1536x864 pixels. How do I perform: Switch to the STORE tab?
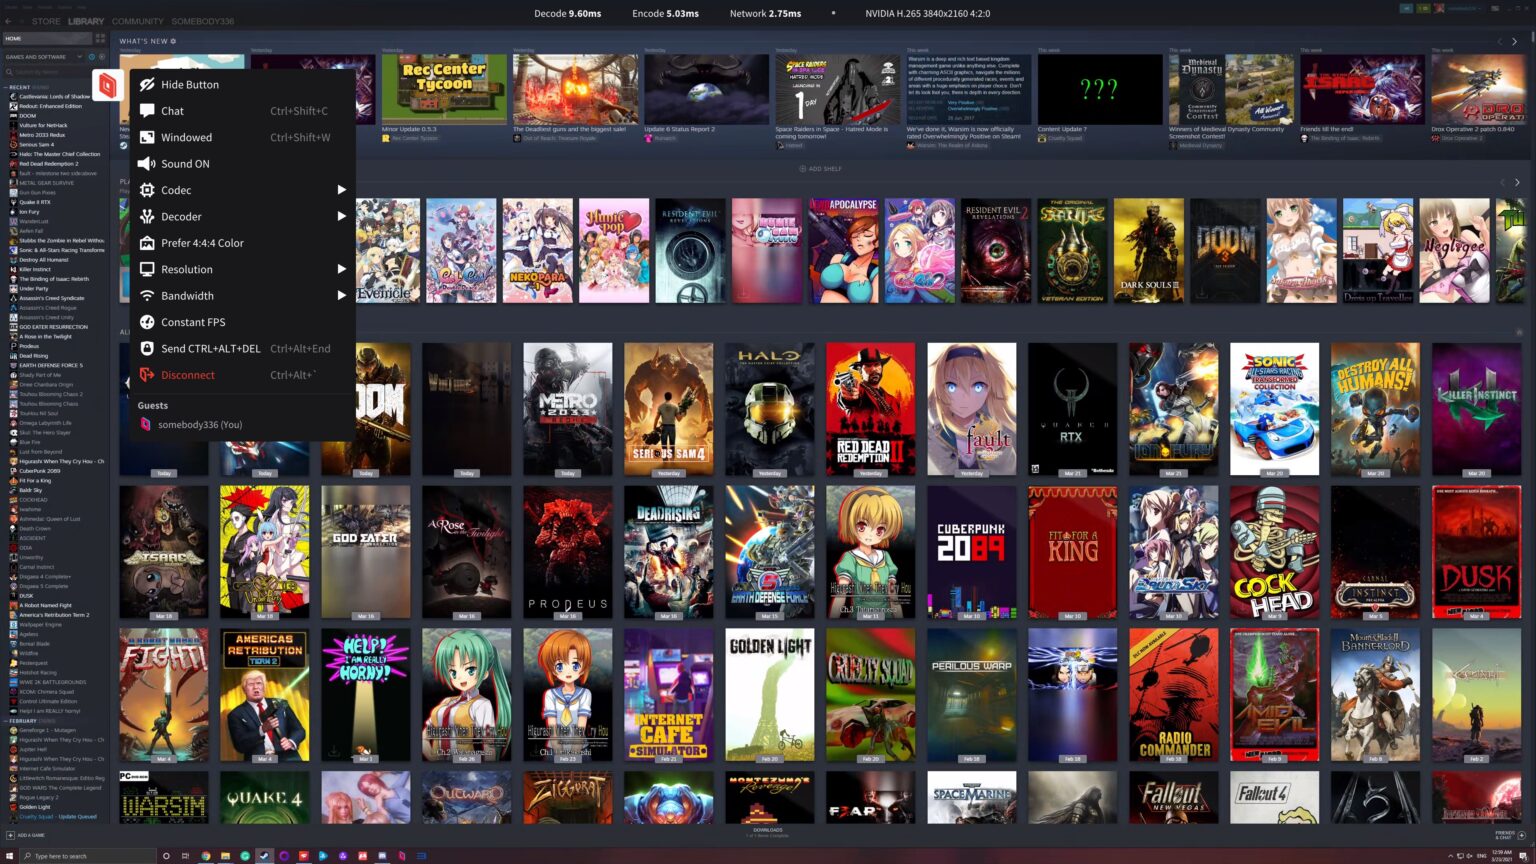tap(44, 21)
